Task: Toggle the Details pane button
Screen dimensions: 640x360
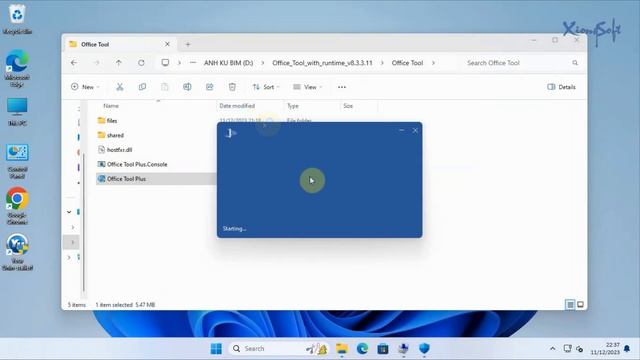Action: (561, 87)
